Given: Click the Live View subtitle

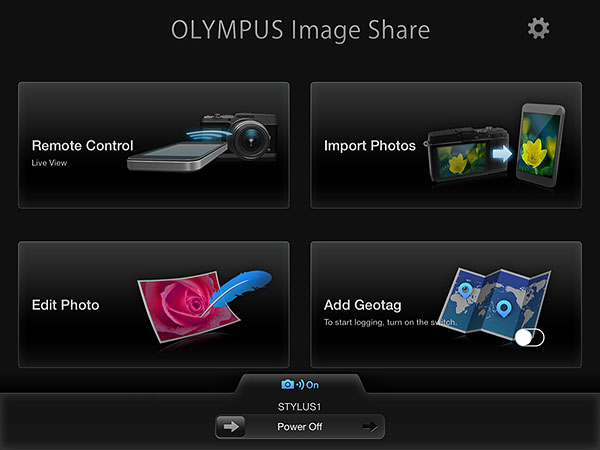Looking at the screenshot, I should tap(49, 163).
